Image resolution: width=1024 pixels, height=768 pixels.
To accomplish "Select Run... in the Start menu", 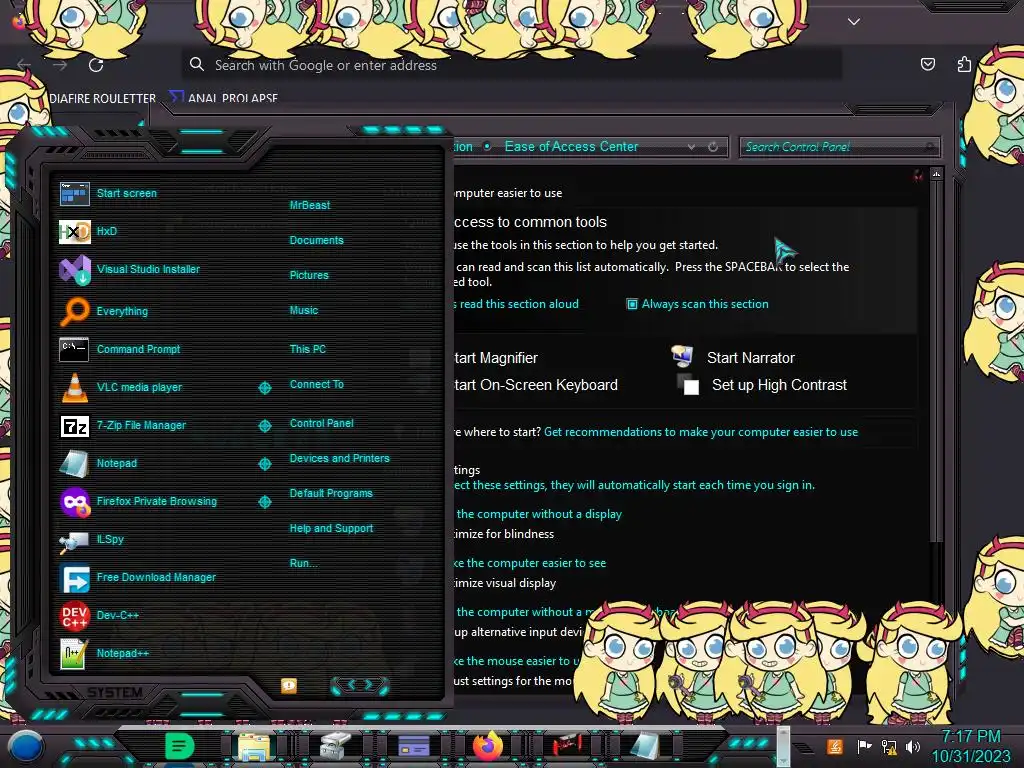I will [x=303, y=564].
